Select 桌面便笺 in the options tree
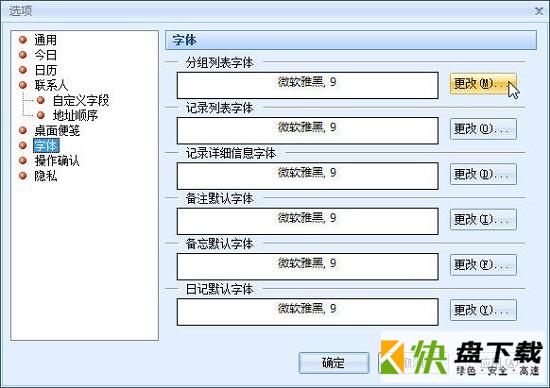The height and width of the screenshot is (388, 550). point(57,131)
